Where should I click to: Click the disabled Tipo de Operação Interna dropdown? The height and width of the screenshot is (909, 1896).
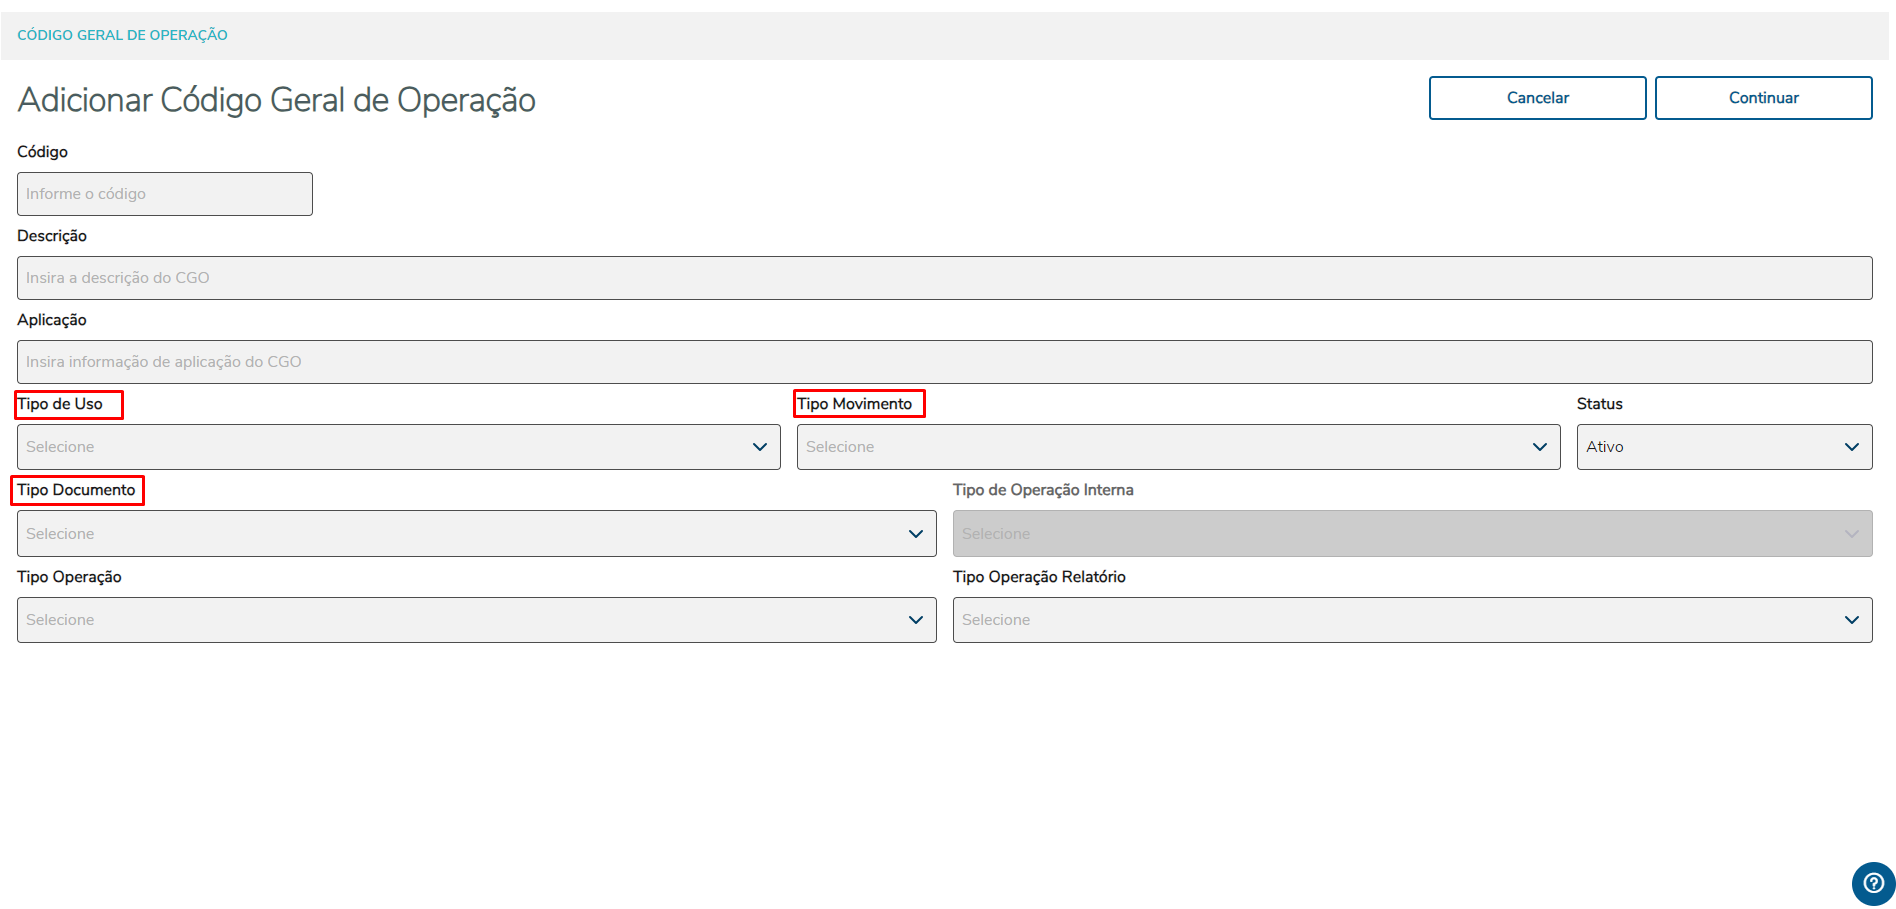click(x=1412, y=534)
